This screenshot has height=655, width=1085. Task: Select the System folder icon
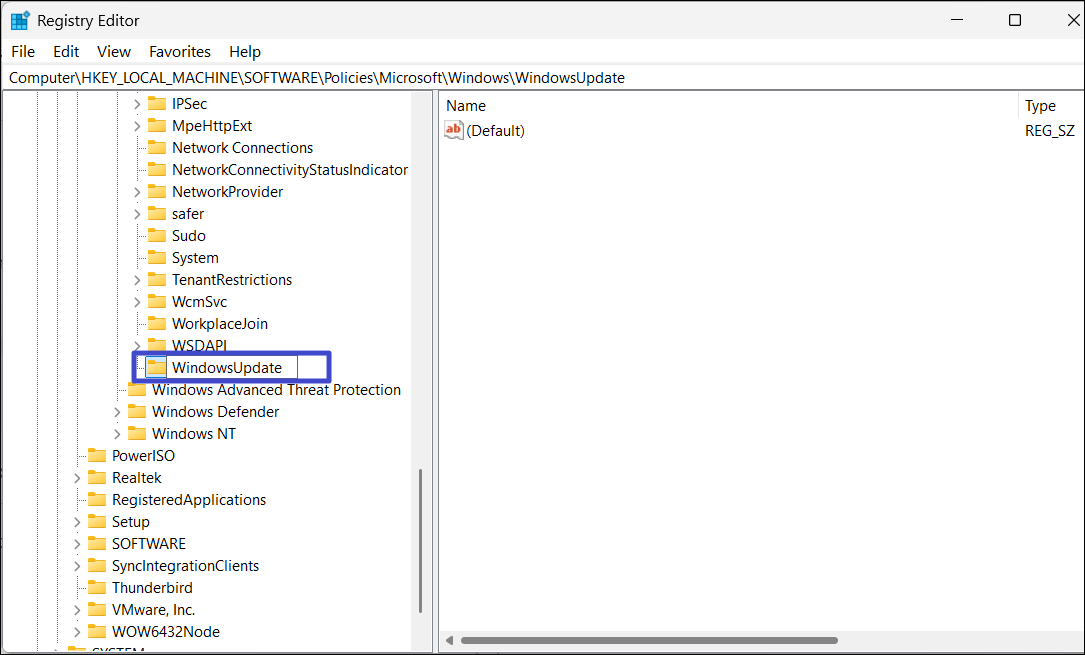(x=157, y=257)
